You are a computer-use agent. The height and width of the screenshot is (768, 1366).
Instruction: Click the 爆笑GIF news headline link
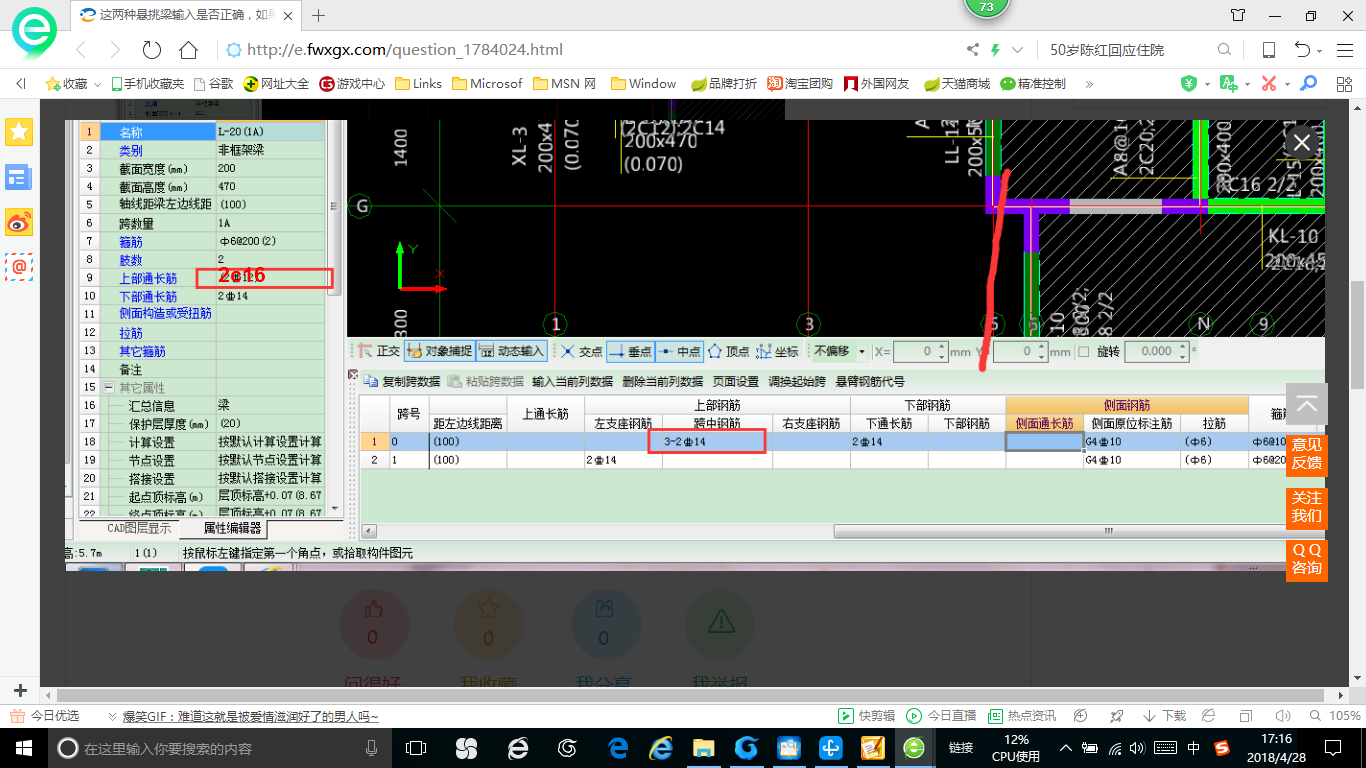[251, 716]
